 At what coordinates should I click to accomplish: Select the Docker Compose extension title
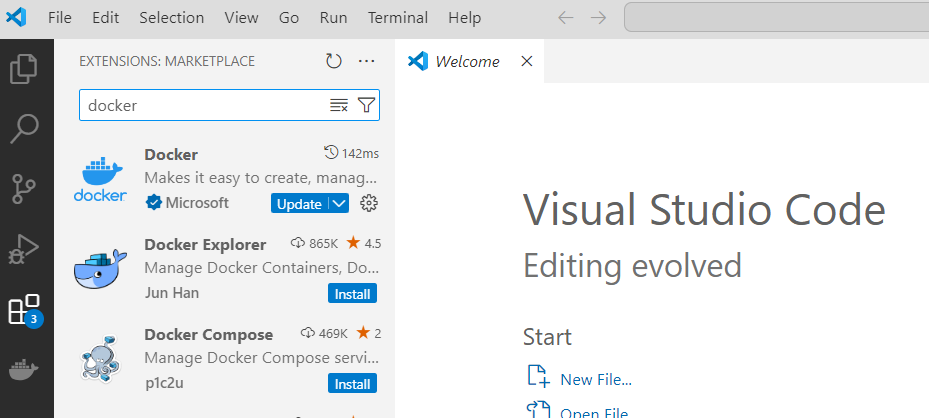pos(209,334)
